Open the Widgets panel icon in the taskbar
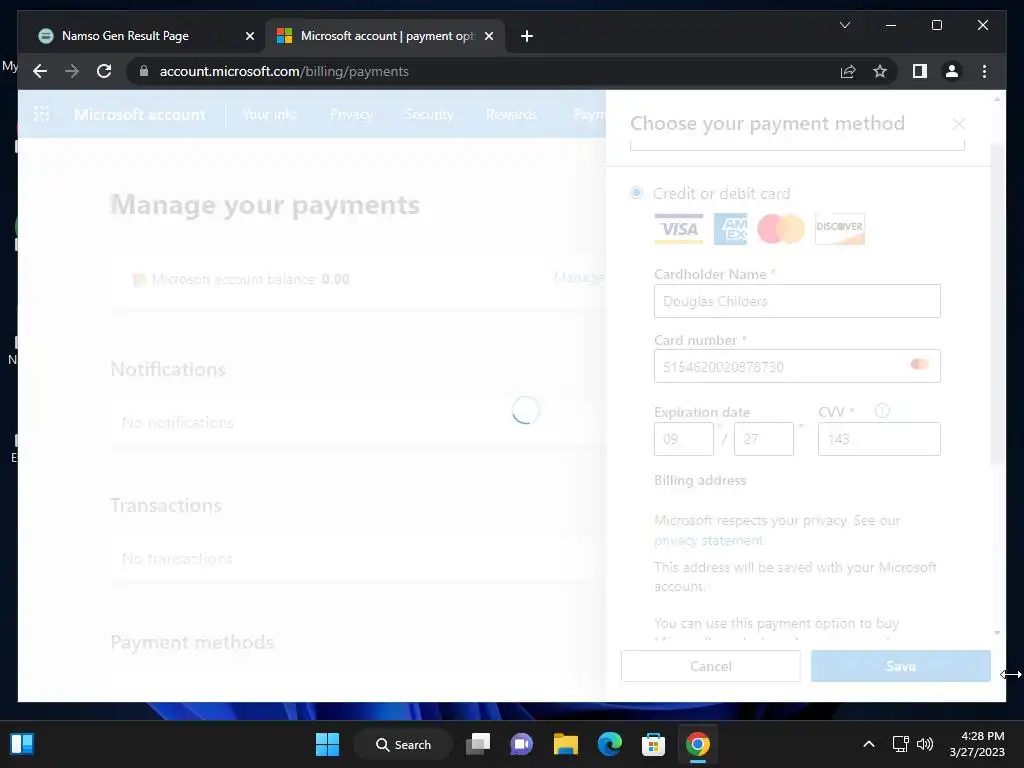1024x768 pixels. [x=22, y=744]
